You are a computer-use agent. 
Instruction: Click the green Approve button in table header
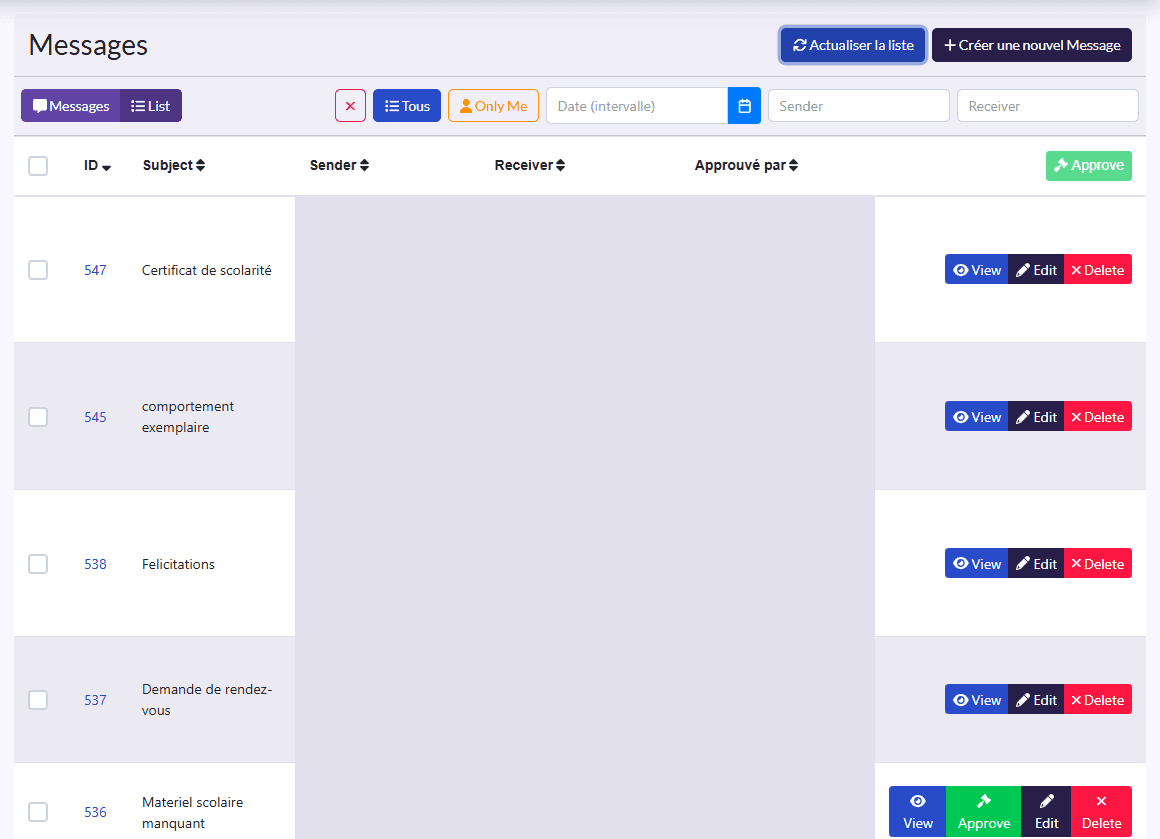click(x=1089, y=166)
